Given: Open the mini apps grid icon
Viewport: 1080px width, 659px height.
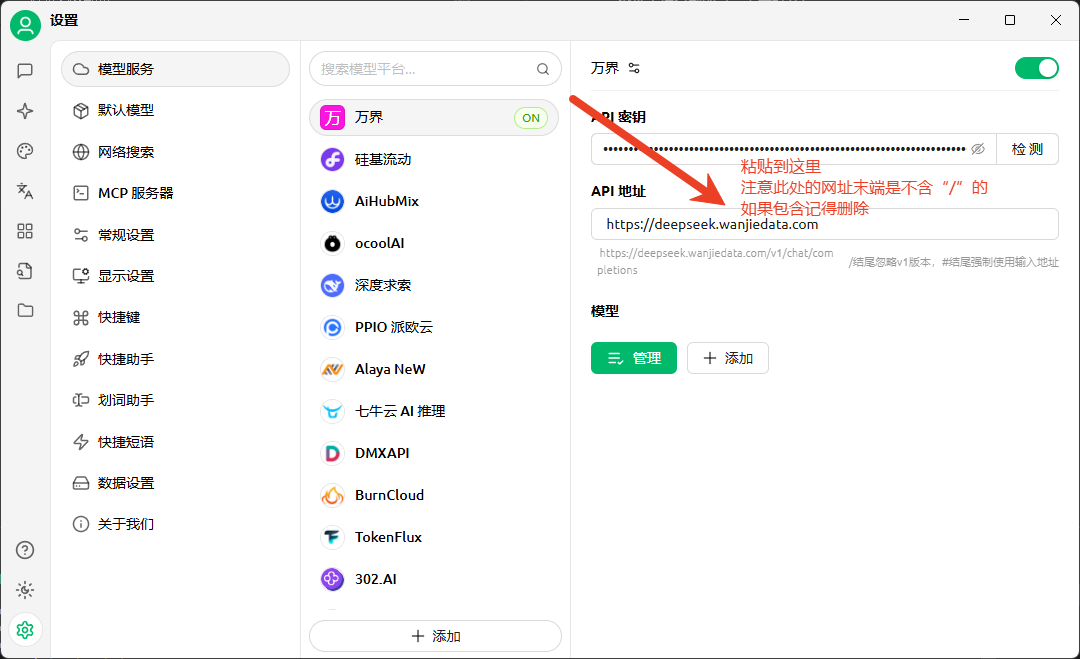Looking at the screenshot, I should (25, 231).
